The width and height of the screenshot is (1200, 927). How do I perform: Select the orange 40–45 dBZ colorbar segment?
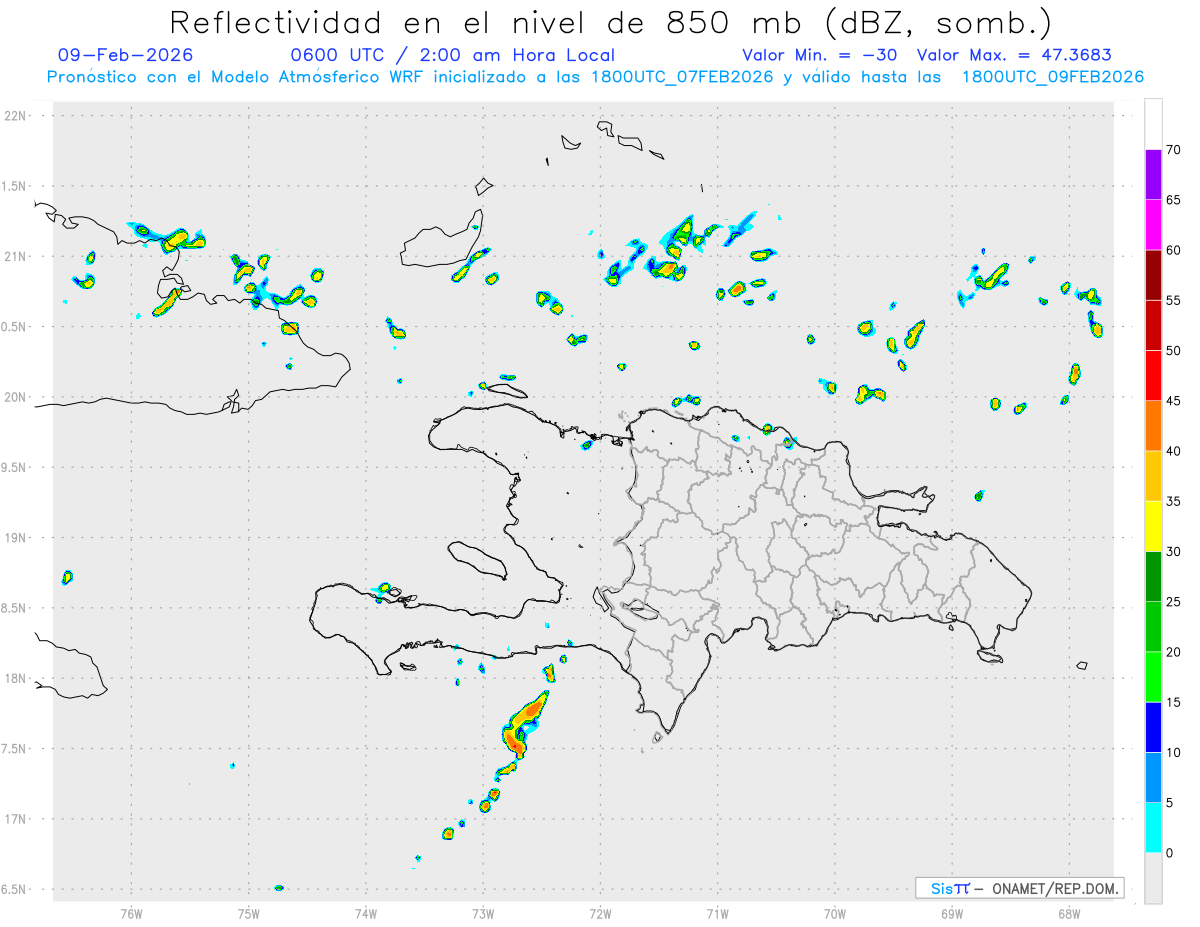tap(1153, 426)
